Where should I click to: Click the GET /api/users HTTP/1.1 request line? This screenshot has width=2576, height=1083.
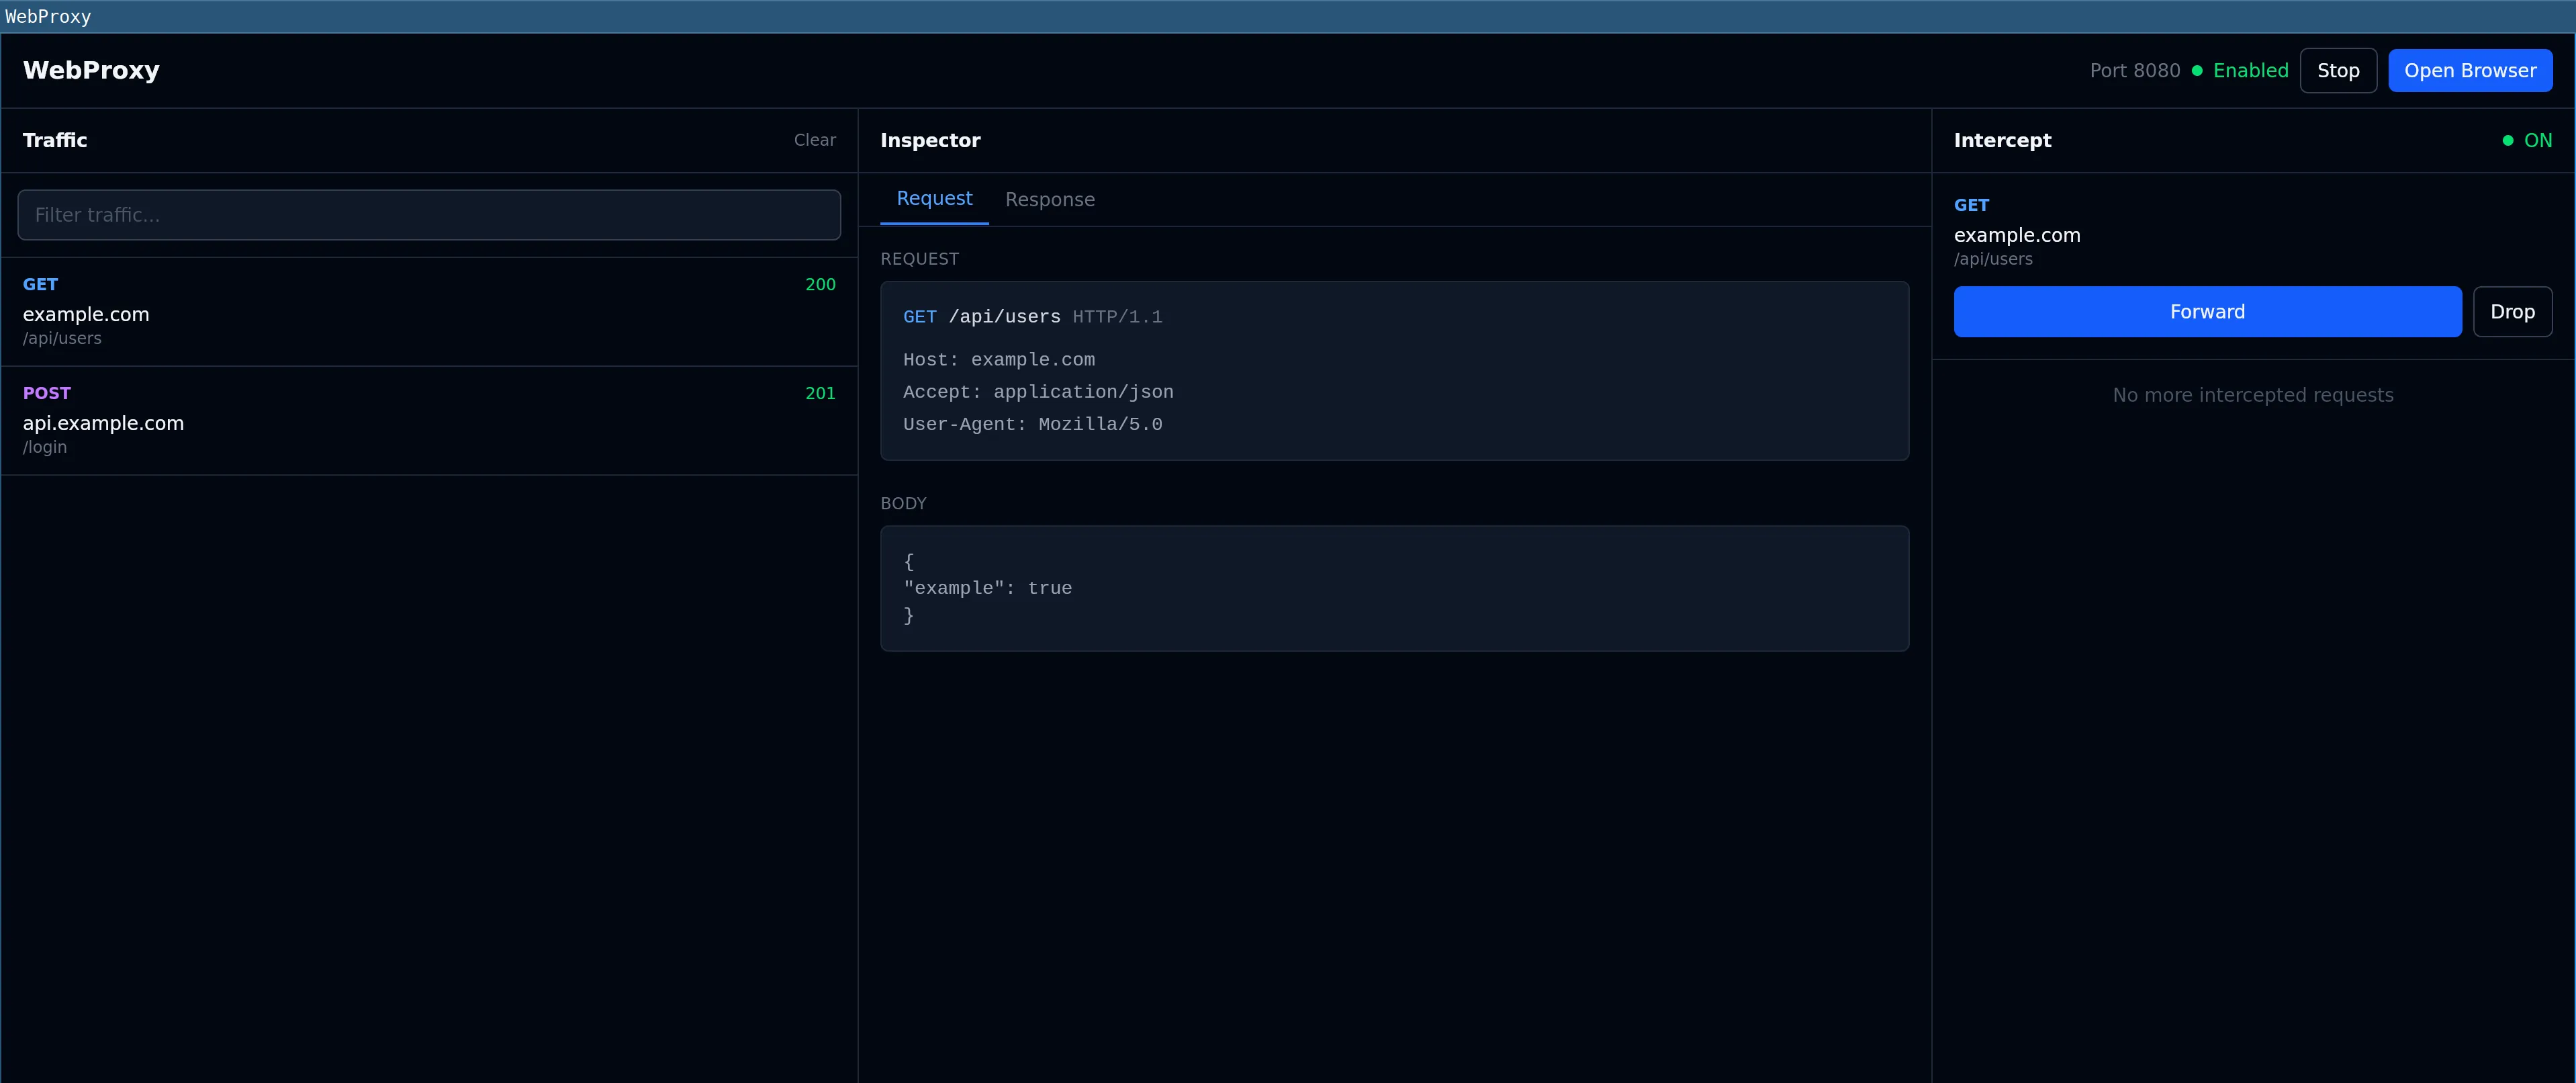(x=1033, y=317)
